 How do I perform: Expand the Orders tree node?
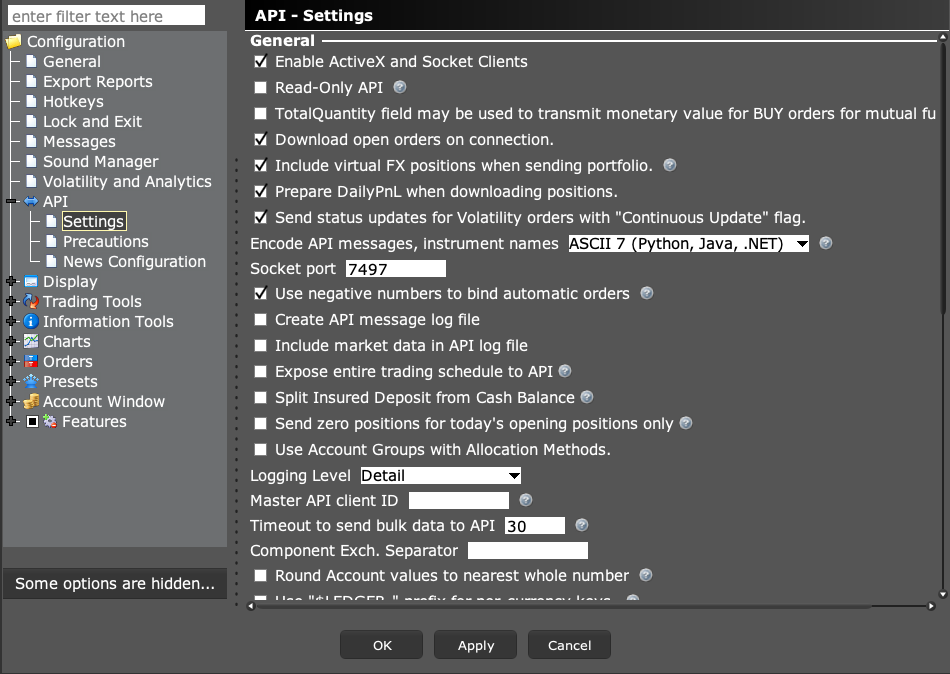pyautogui.click(x=12, y=361)
